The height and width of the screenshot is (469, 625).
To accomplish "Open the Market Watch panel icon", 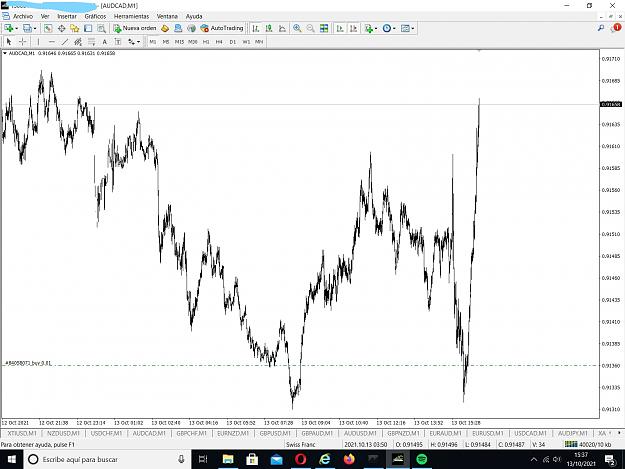I will pos(48,28).
